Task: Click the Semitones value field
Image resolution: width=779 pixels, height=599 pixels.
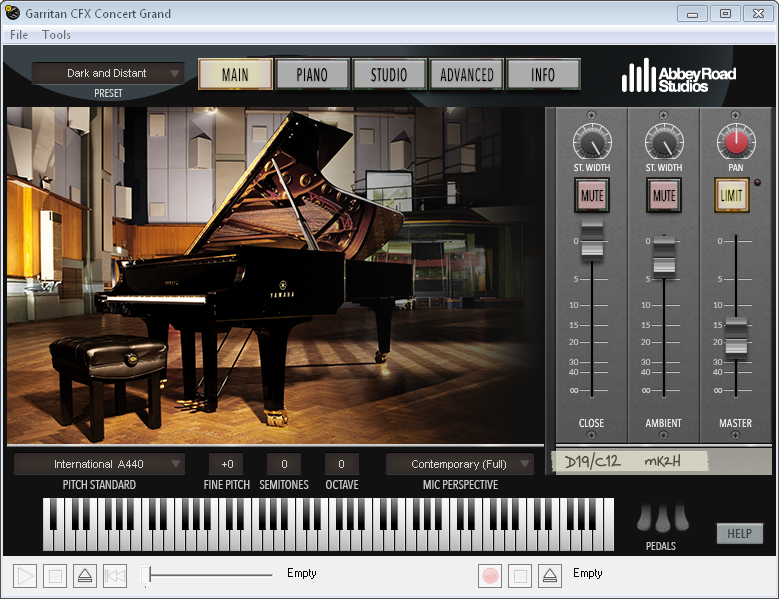Action: click(284, 464)
